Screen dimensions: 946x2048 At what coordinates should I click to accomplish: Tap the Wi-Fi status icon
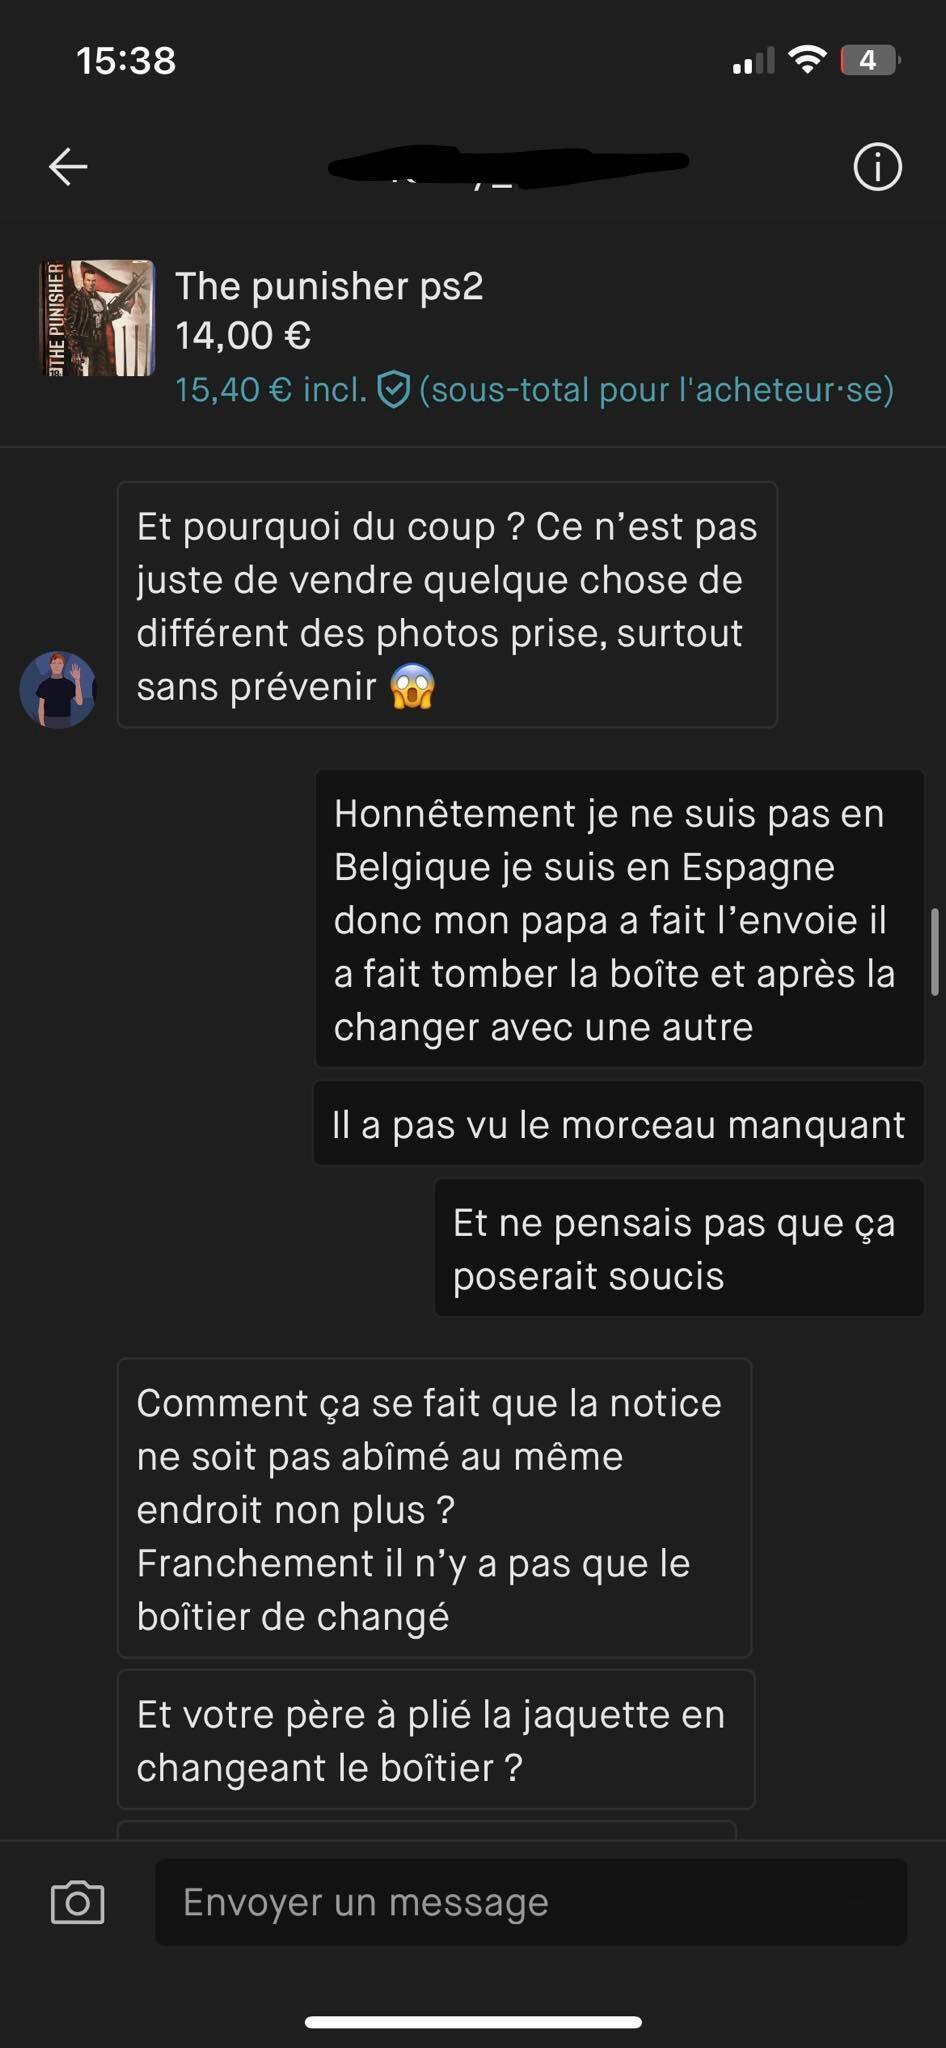pyautogui.click(x=806, y=60)
